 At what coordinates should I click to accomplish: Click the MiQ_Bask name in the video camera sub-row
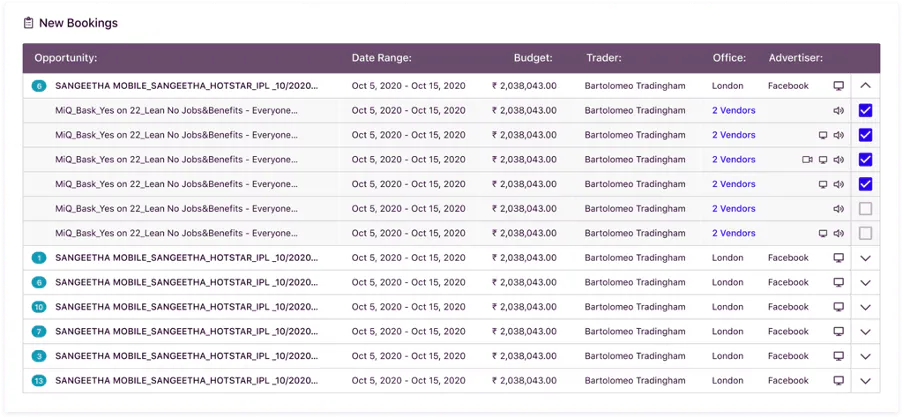click(x=176, y=160)
